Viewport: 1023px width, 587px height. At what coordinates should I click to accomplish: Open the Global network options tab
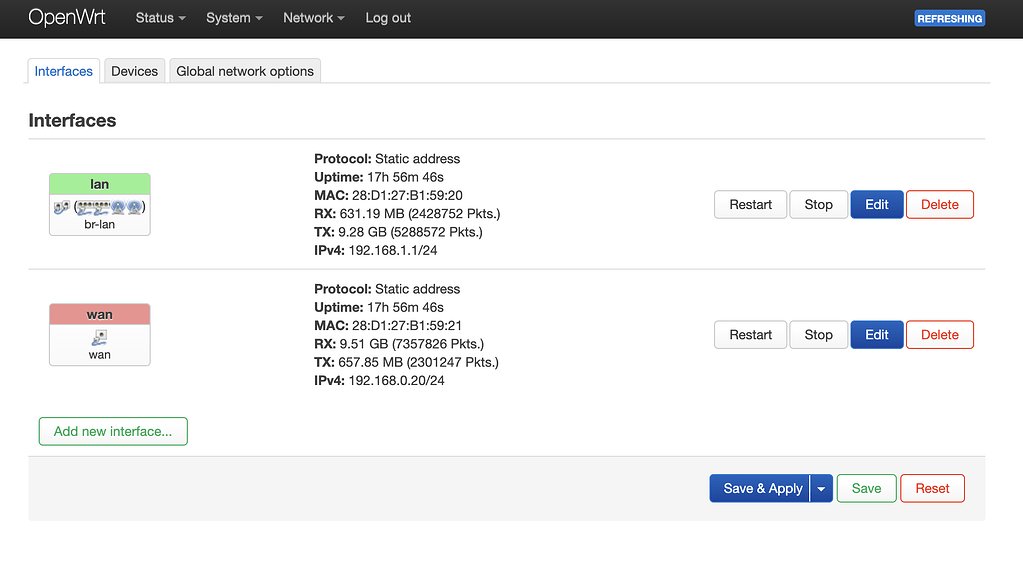pyautogui.click(x=244, y=70)
